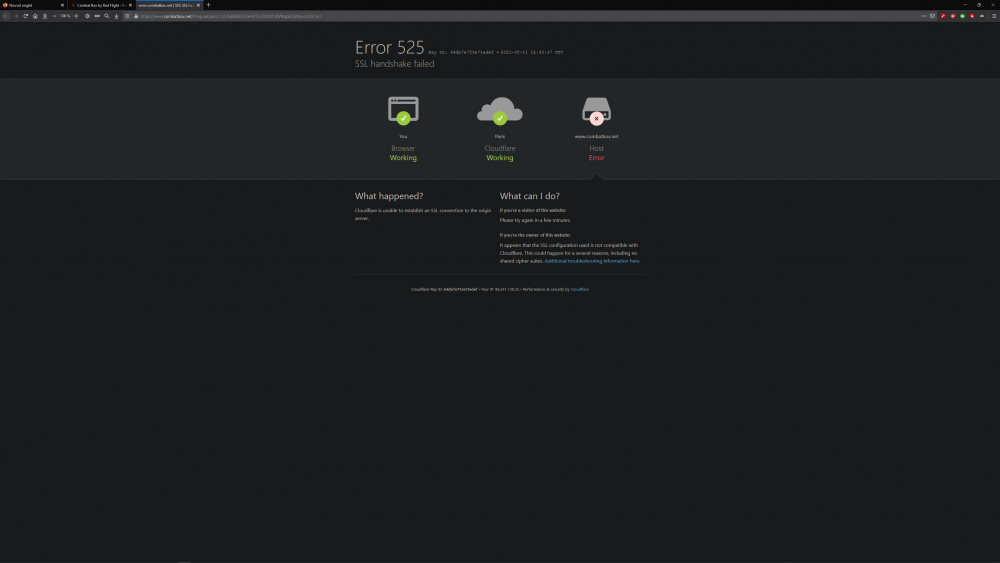Open a new tab with plus button

pyautogui.click(x=209, y=5)
